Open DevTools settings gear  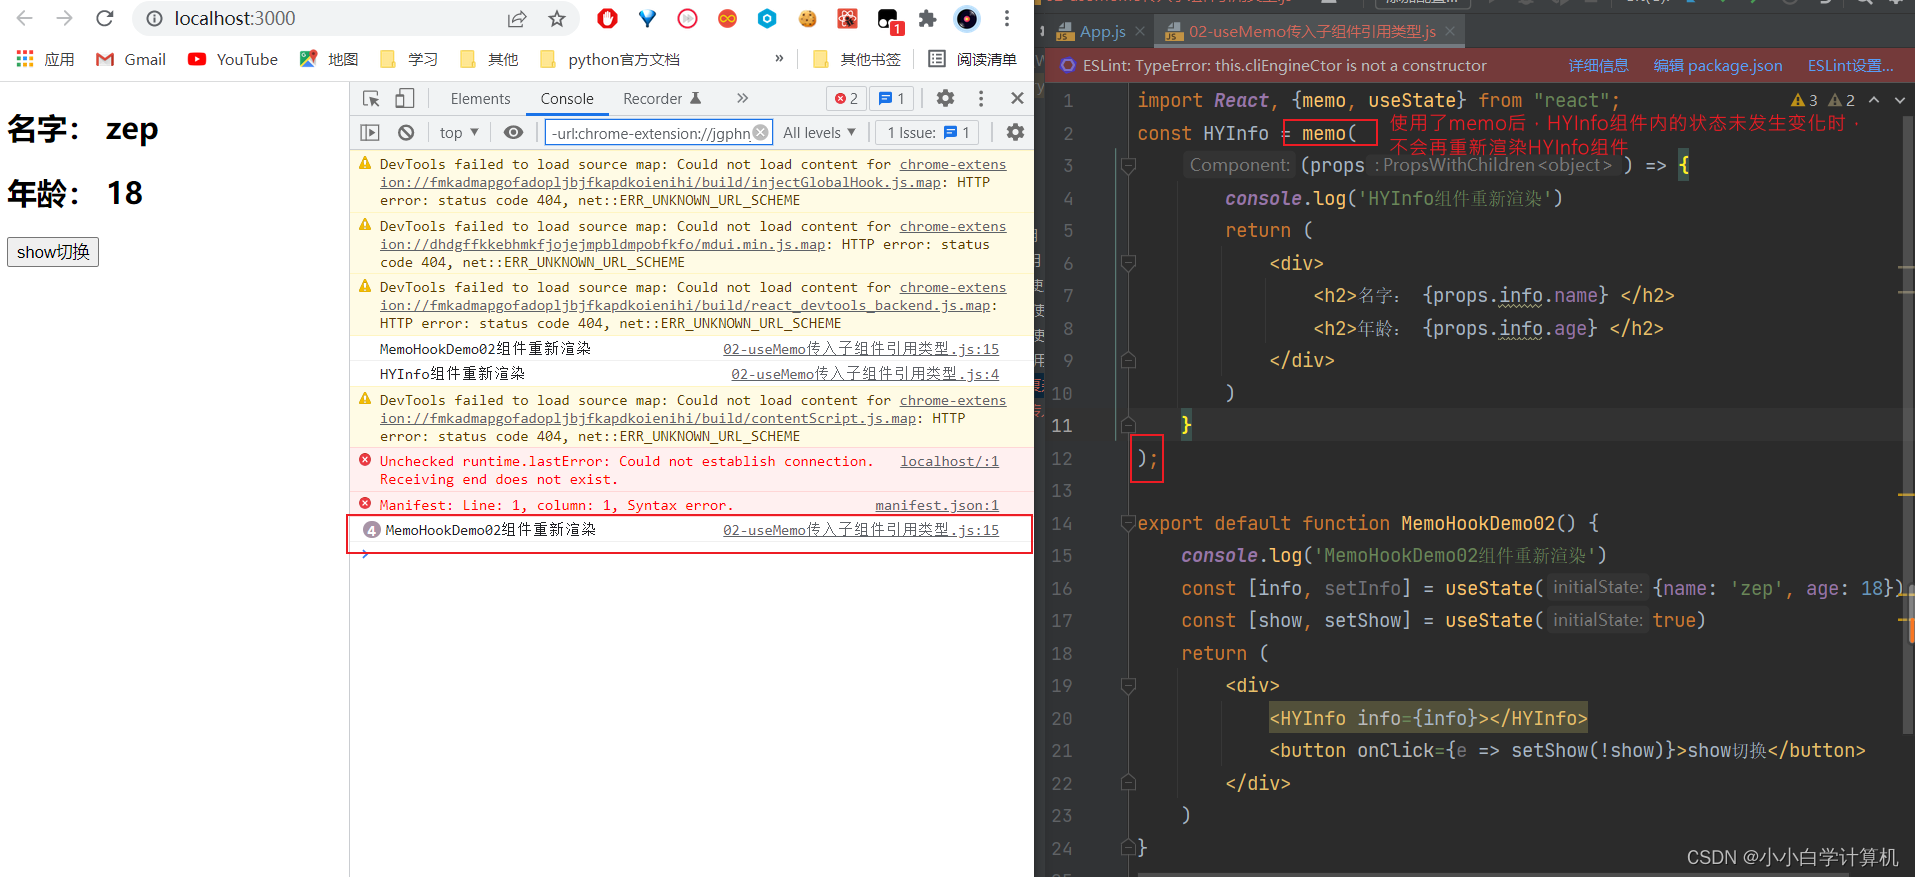click(x=945, y=98)
